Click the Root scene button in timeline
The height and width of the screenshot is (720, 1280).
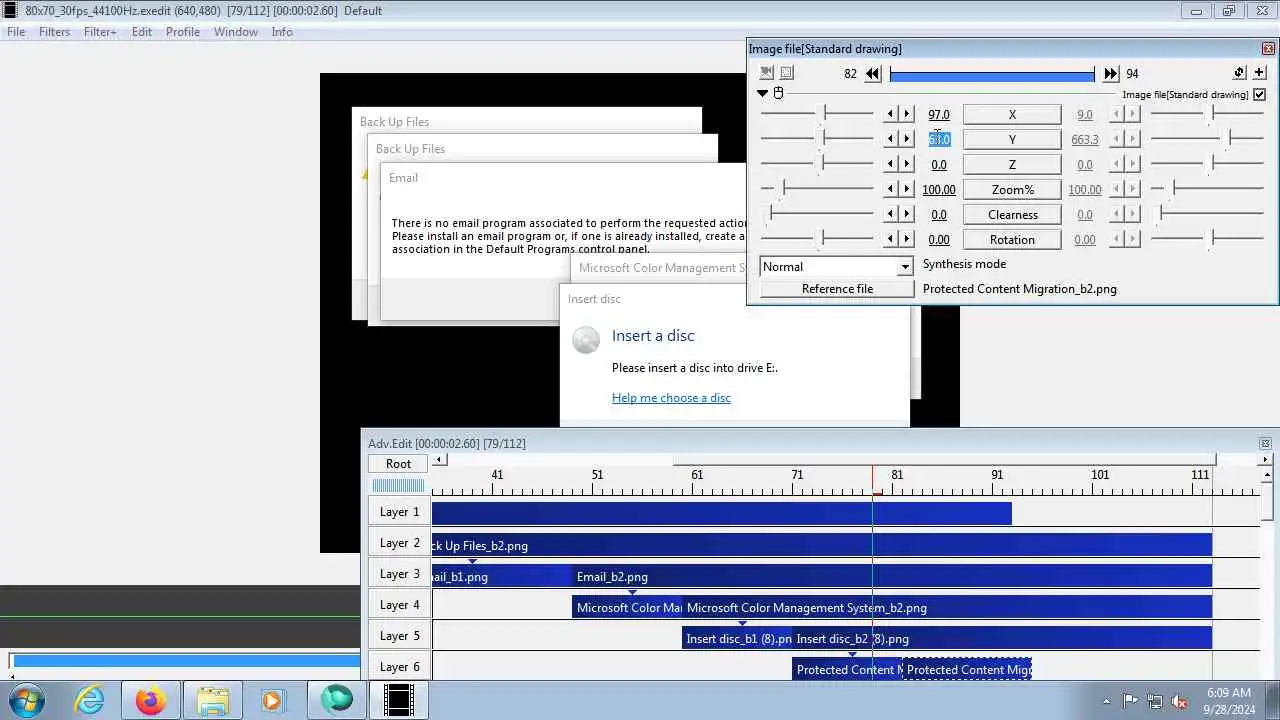click(398, 464)
